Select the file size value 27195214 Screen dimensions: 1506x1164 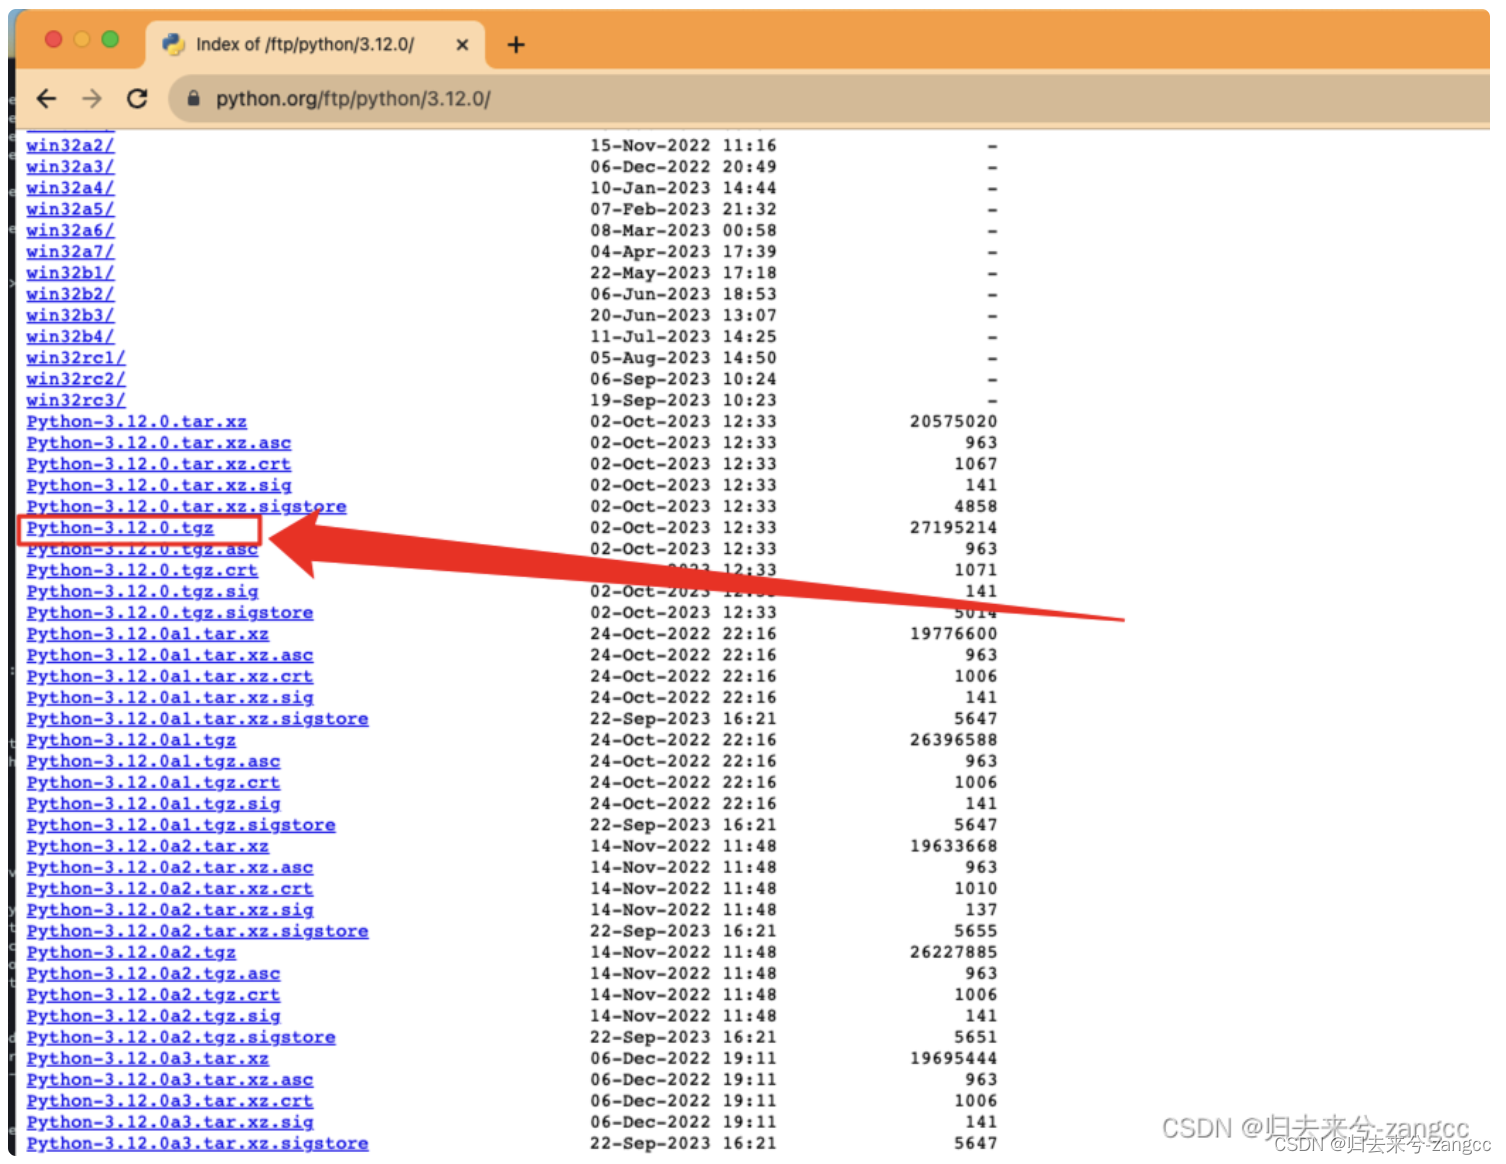953,528
